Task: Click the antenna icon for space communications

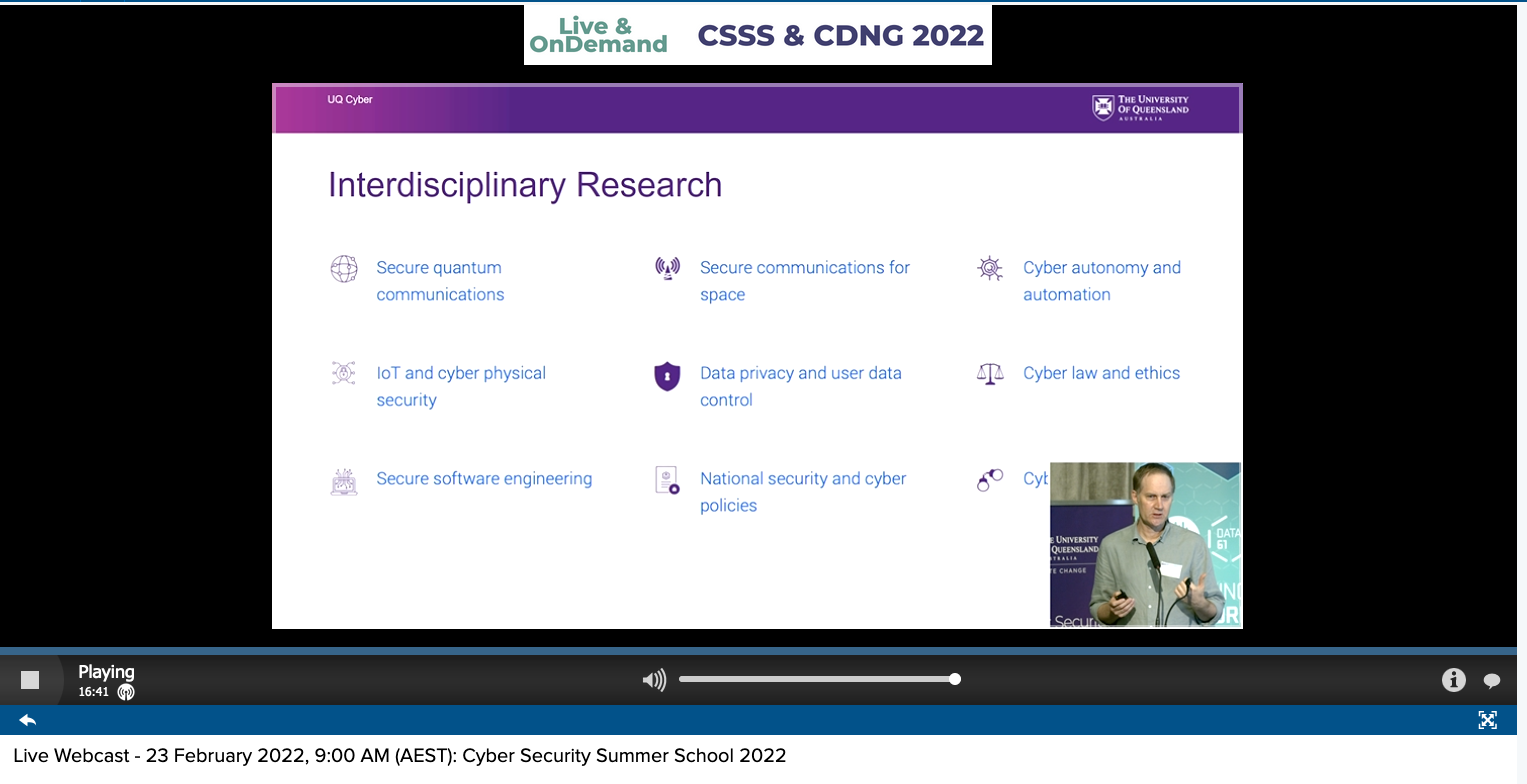Action: click(x=667, y=268)
